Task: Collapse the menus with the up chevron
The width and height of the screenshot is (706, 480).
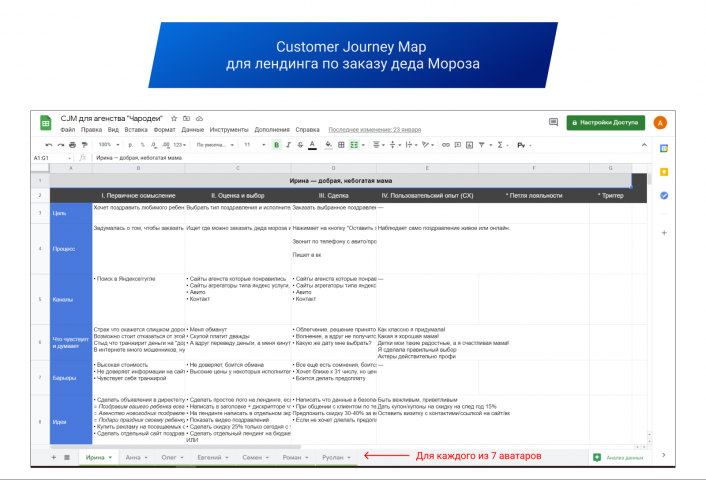Action: tap(644, 145)
